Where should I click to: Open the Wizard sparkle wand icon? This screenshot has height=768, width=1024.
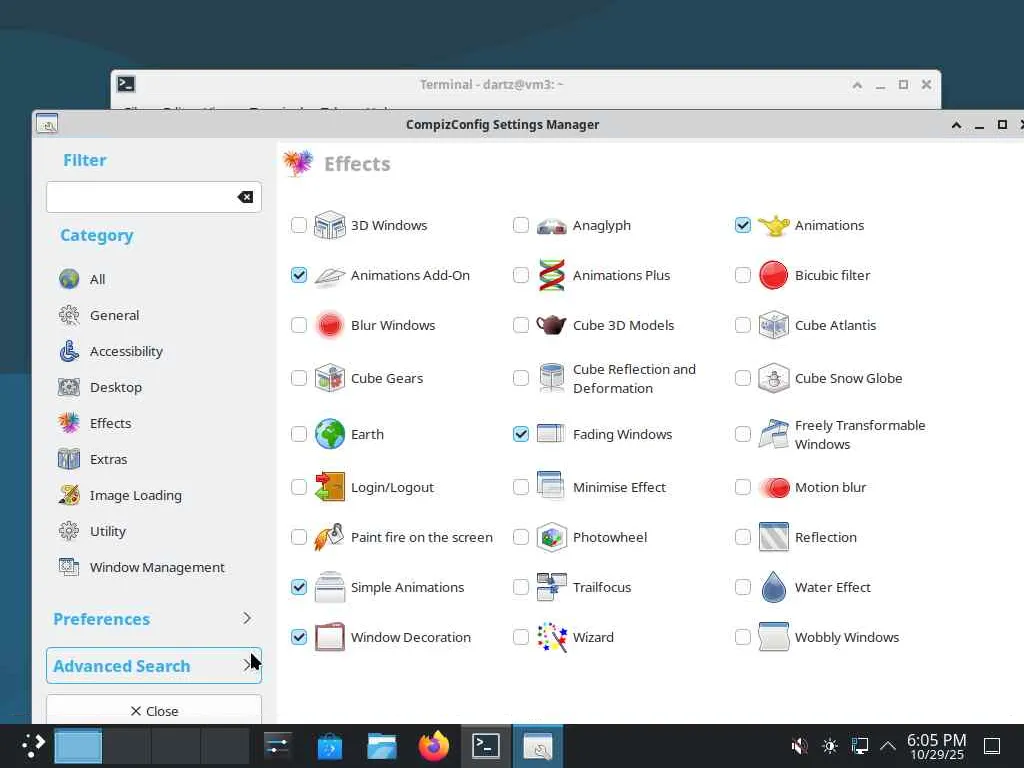point(551,637)
